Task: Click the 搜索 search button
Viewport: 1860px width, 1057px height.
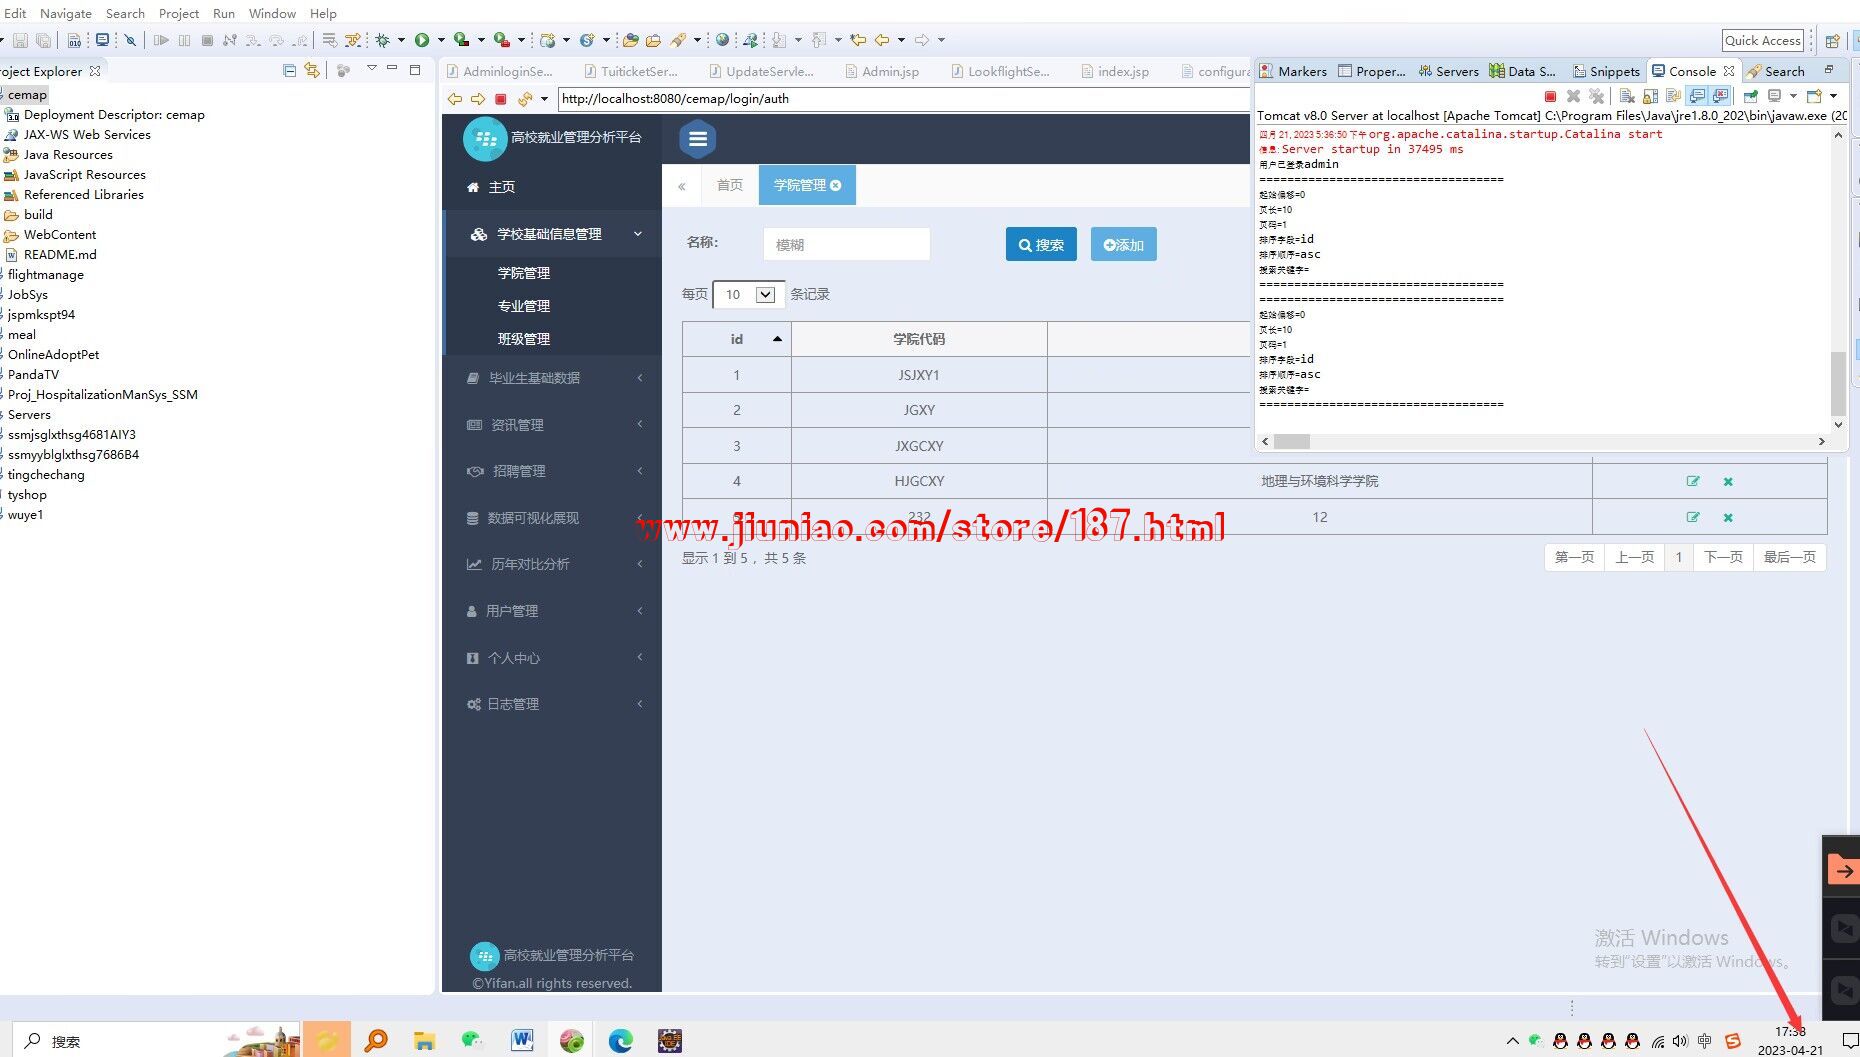Action: [1041, 245]
